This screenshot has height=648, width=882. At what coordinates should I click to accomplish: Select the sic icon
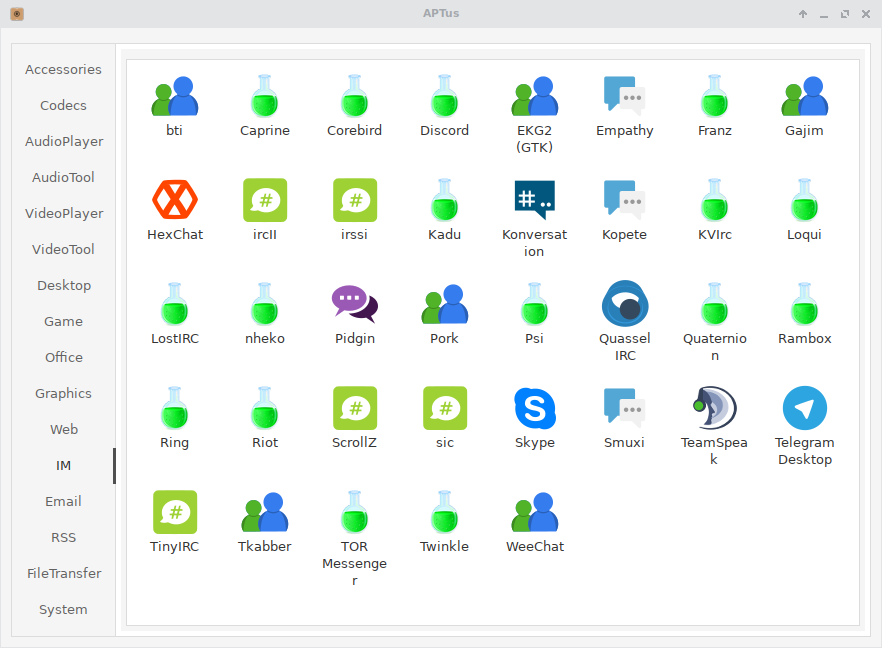444,408
